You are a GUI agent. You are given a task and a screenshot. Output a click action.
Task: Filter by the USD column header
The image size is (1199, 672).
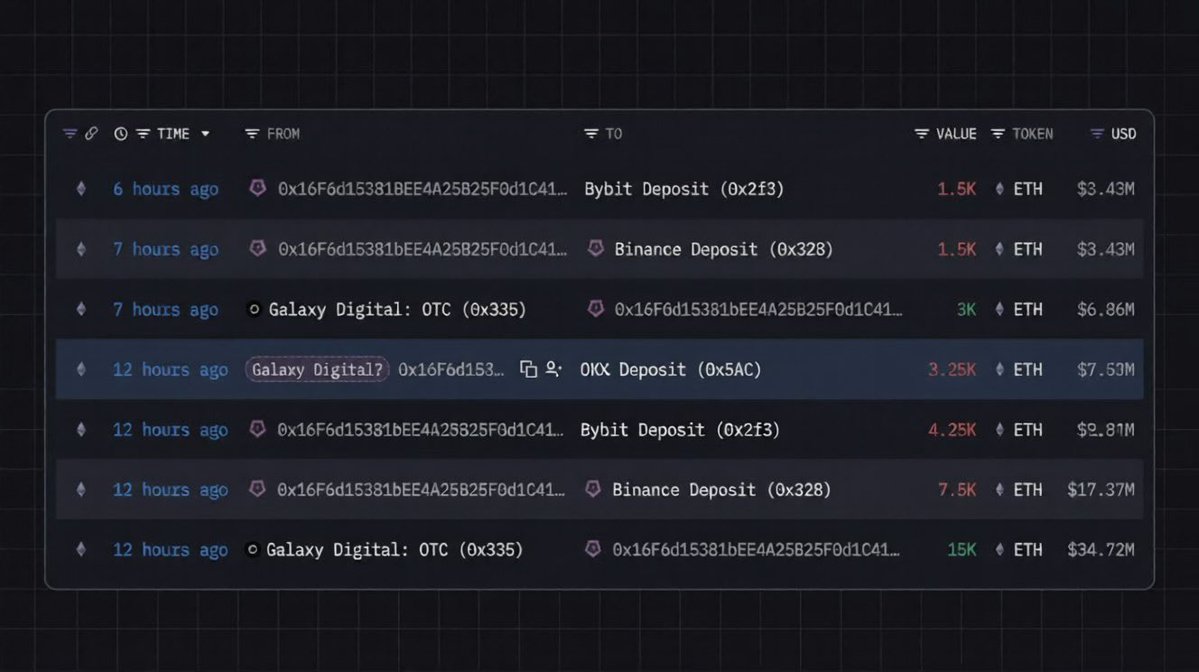coord(1113,134)
